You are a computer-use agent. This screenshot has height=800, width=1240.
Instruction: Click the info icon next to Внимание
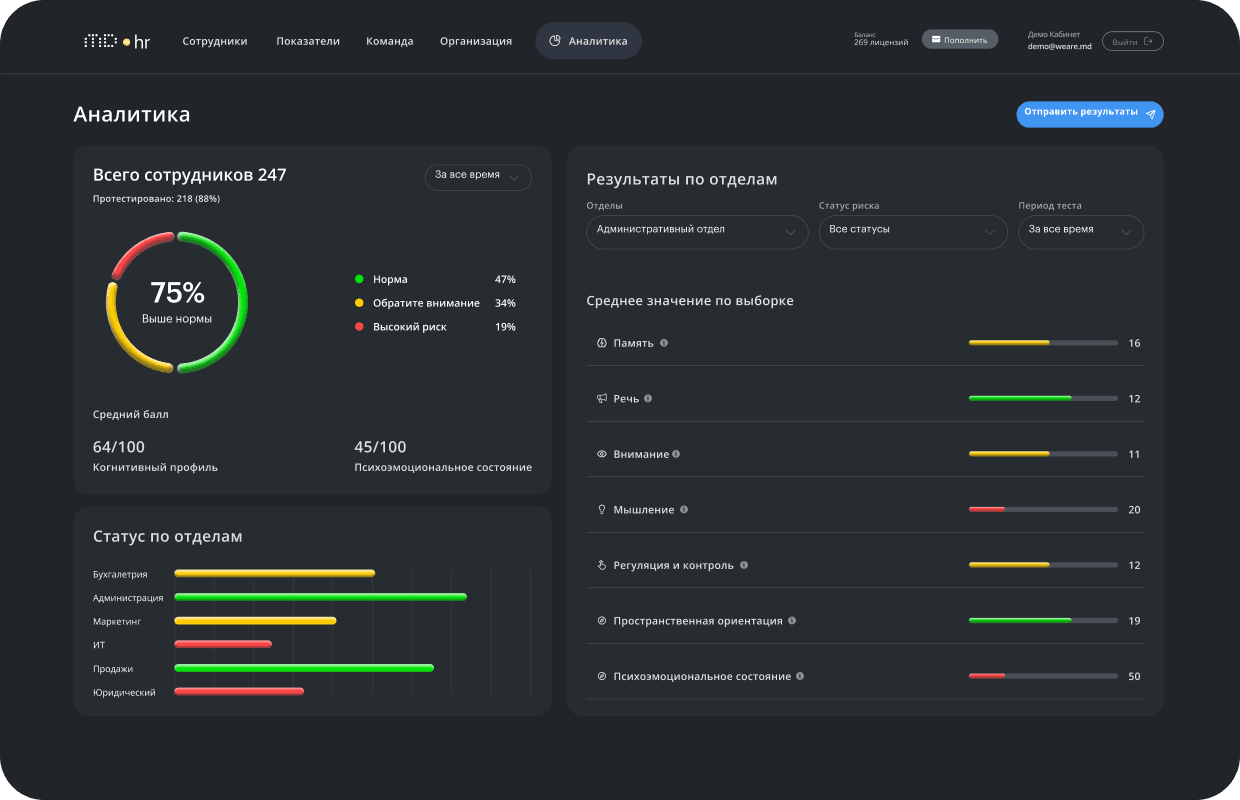click(x=676, y=454)
